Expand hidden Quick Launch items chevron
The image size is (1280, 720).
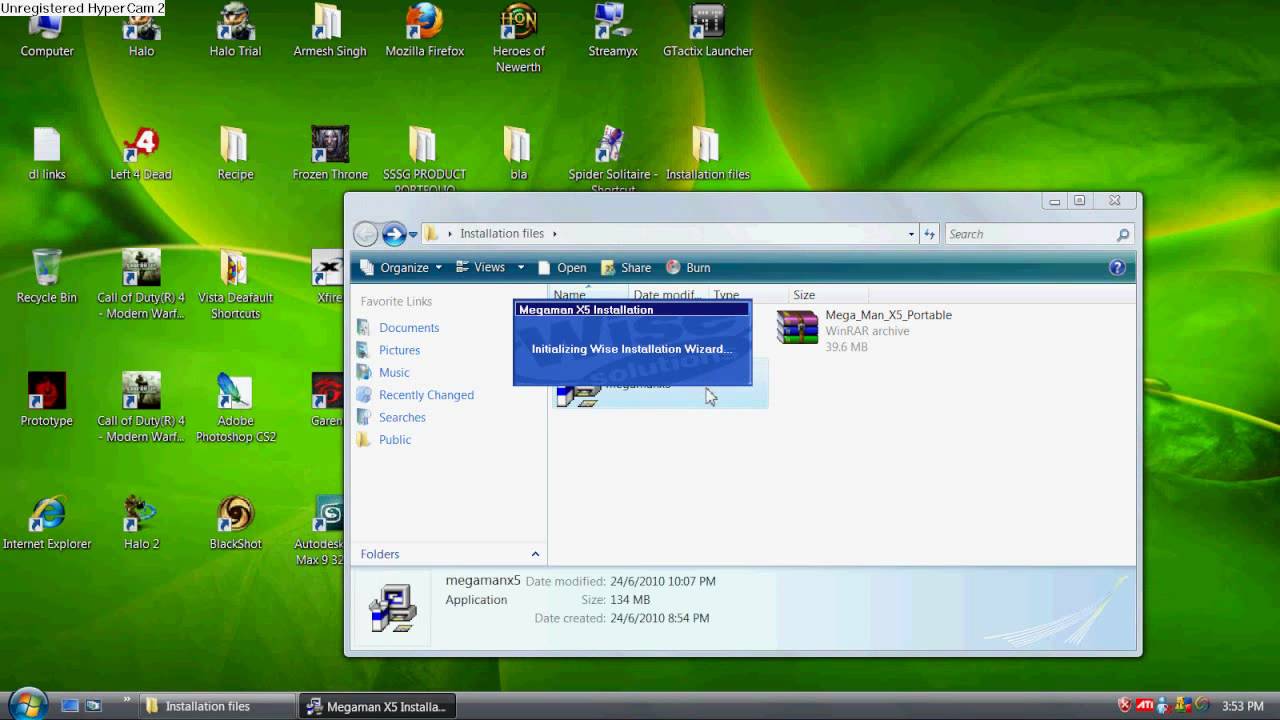127,701
